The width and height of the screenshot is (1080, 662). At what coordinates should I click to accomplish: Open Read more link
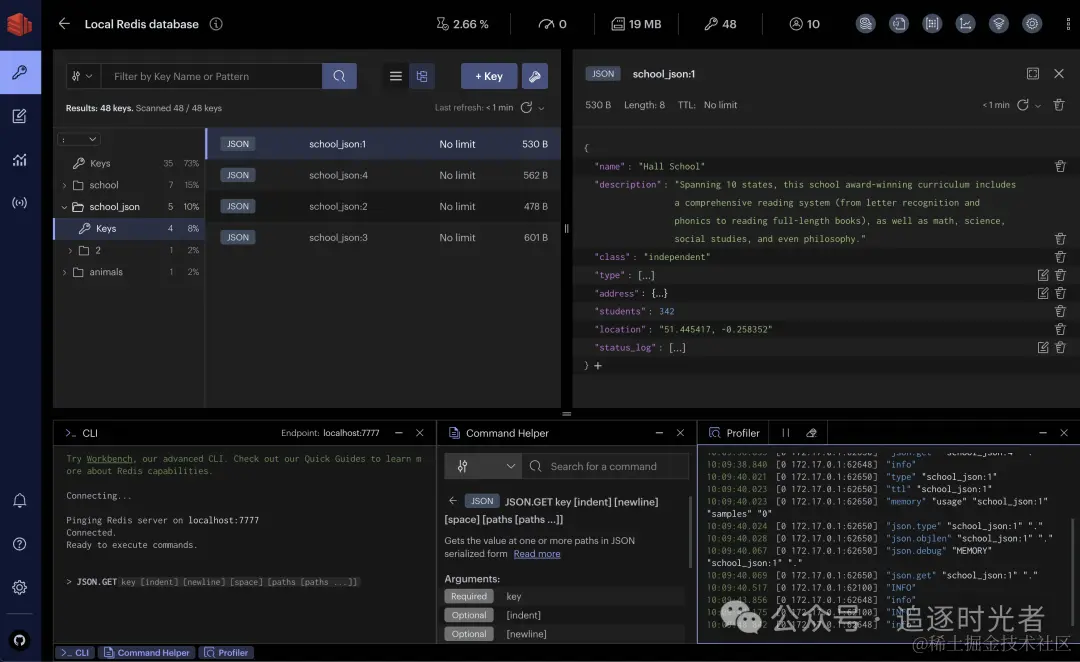coord(537,554)
